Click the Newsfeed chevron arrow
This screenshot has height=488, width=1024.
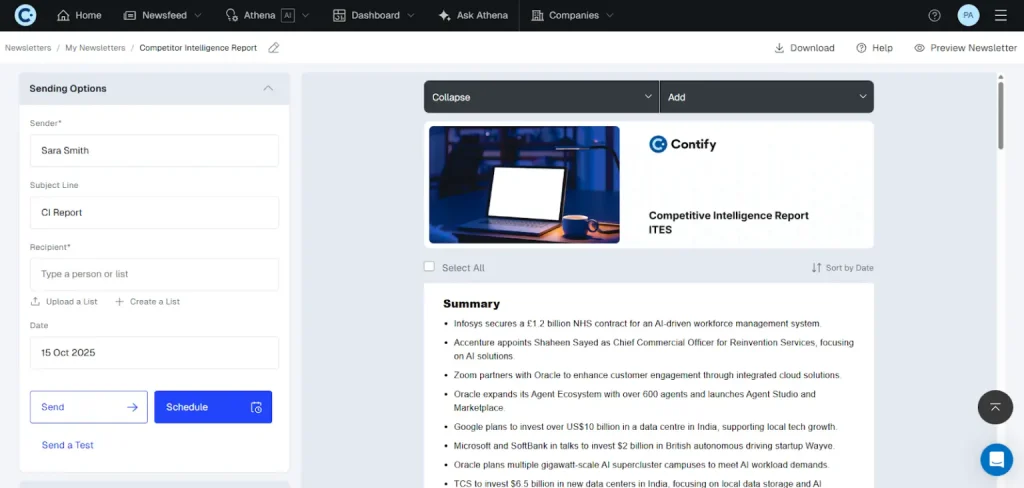coord(198,15)
